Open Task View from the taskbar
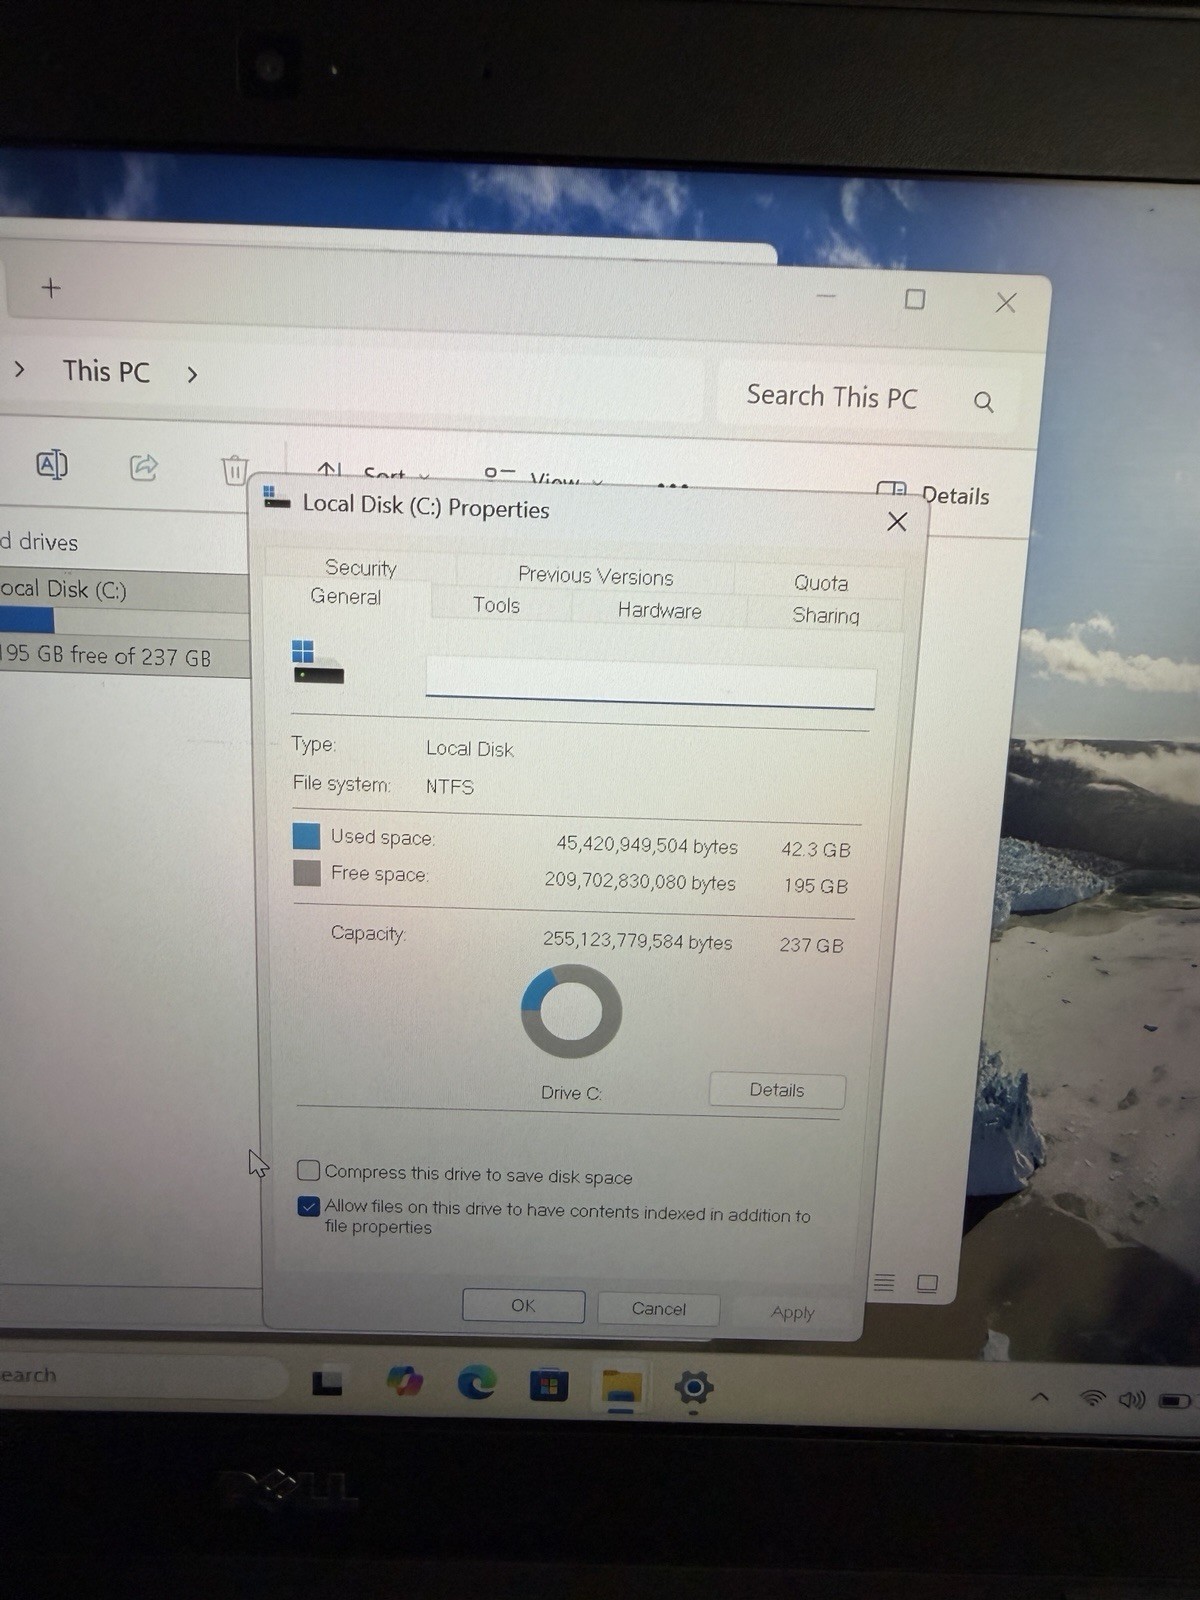Viewport: 1200px width, 1600px height. [x=327, y=1382]
